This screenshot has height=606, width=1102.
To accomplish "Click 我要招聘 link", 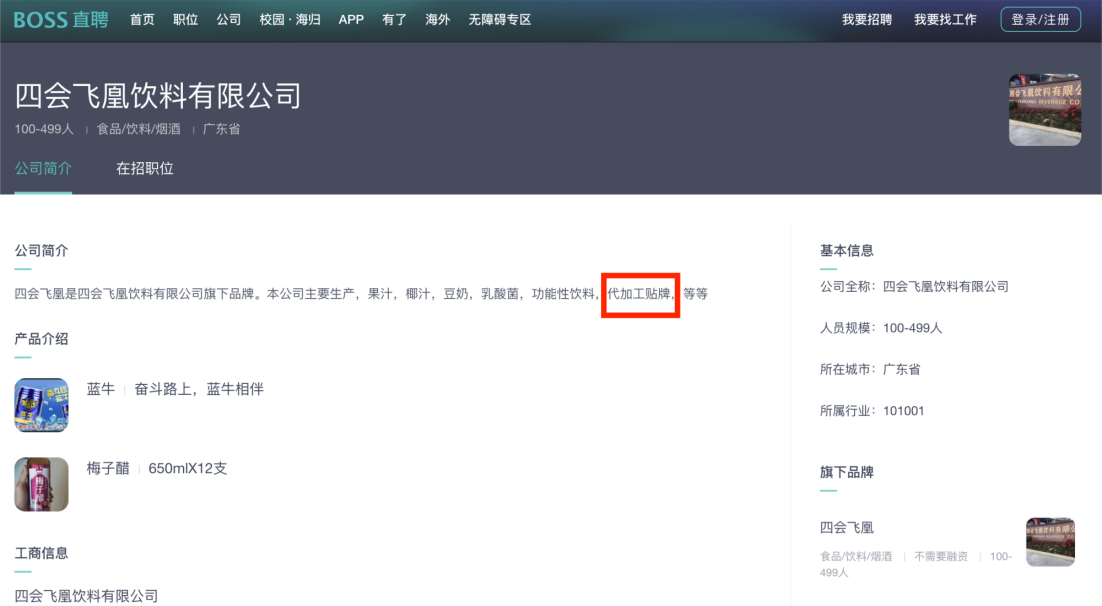I will (867, 20).
